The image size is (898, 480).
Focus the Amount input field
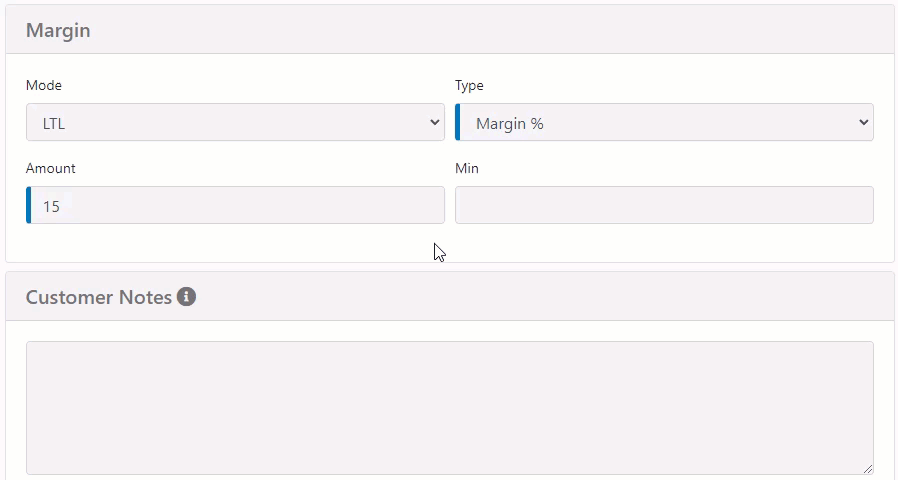point(235,205)
